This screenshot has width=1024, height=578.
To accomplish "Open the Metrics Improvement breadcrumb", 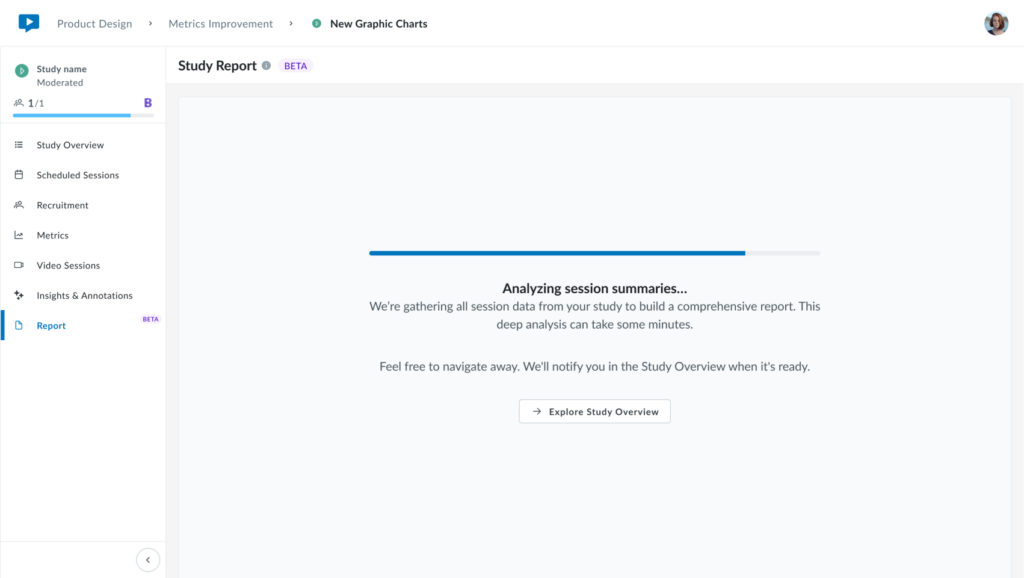I will (221, 24).
